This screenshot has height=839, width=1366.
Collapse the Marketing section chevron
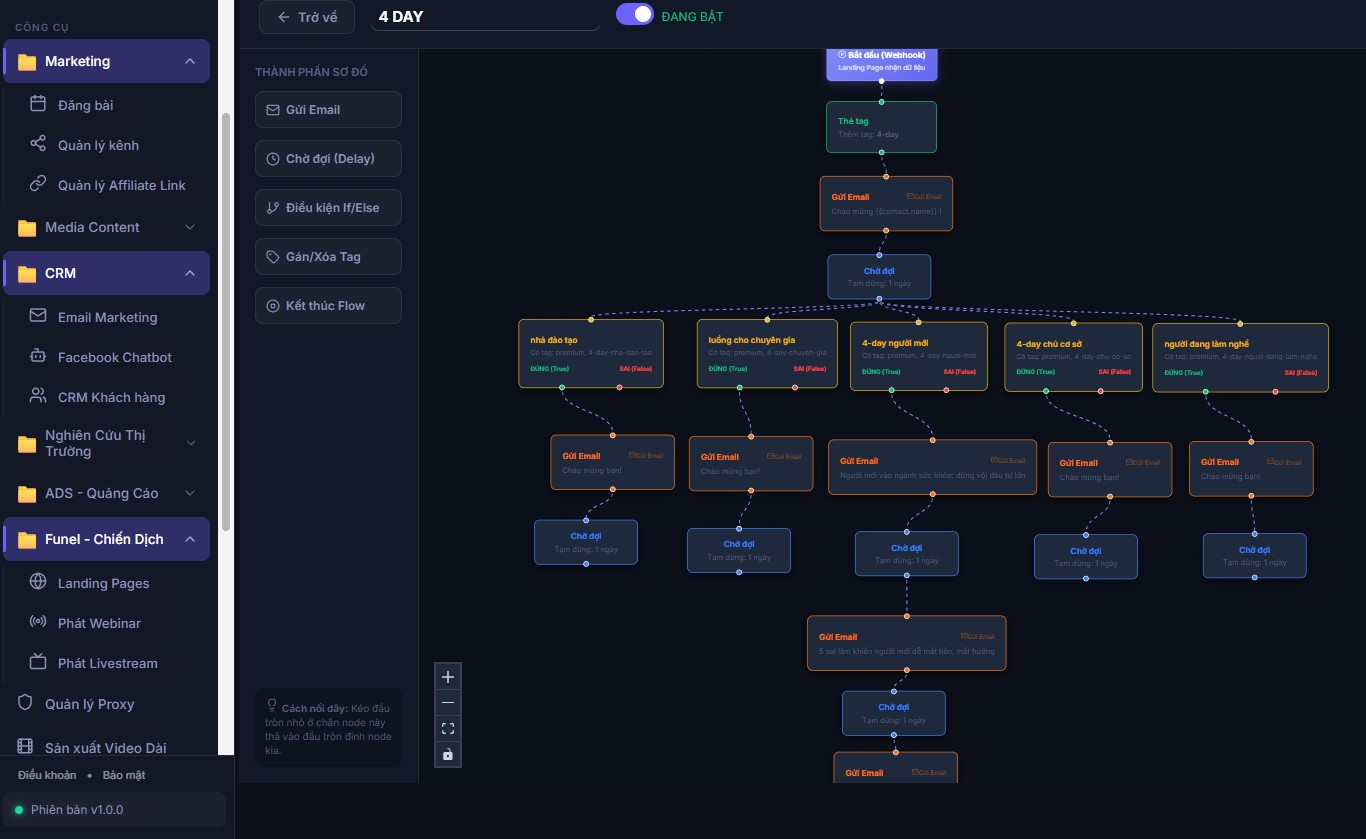click(x=190, y=62)
